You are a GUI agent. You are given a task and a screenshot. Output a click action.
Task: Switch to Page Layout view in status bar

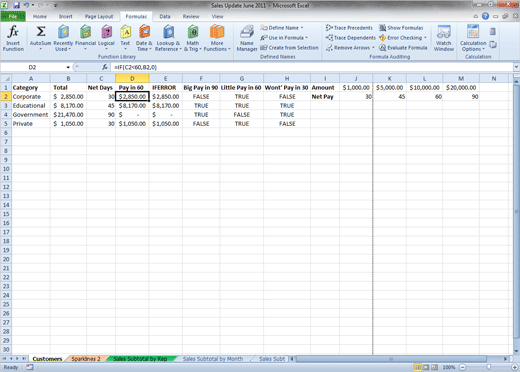426,367
